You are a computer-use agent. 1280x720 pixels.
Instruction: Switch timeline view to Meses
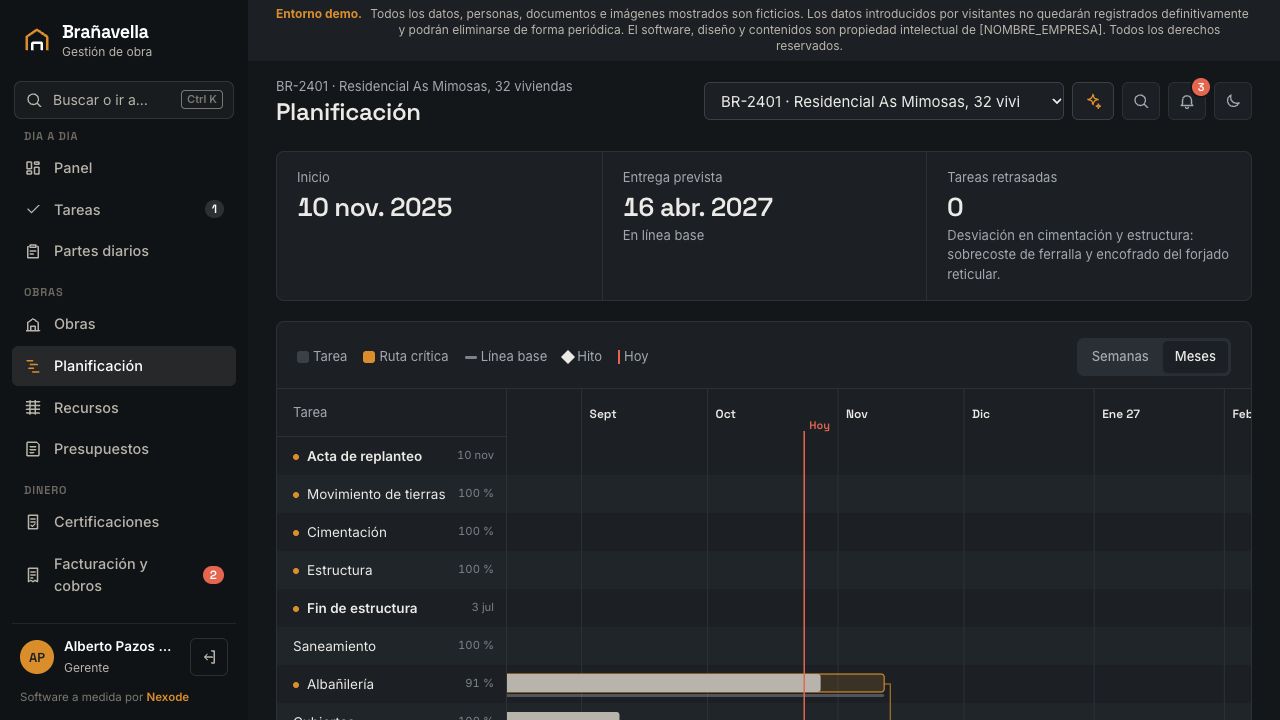click(1195, 357)
